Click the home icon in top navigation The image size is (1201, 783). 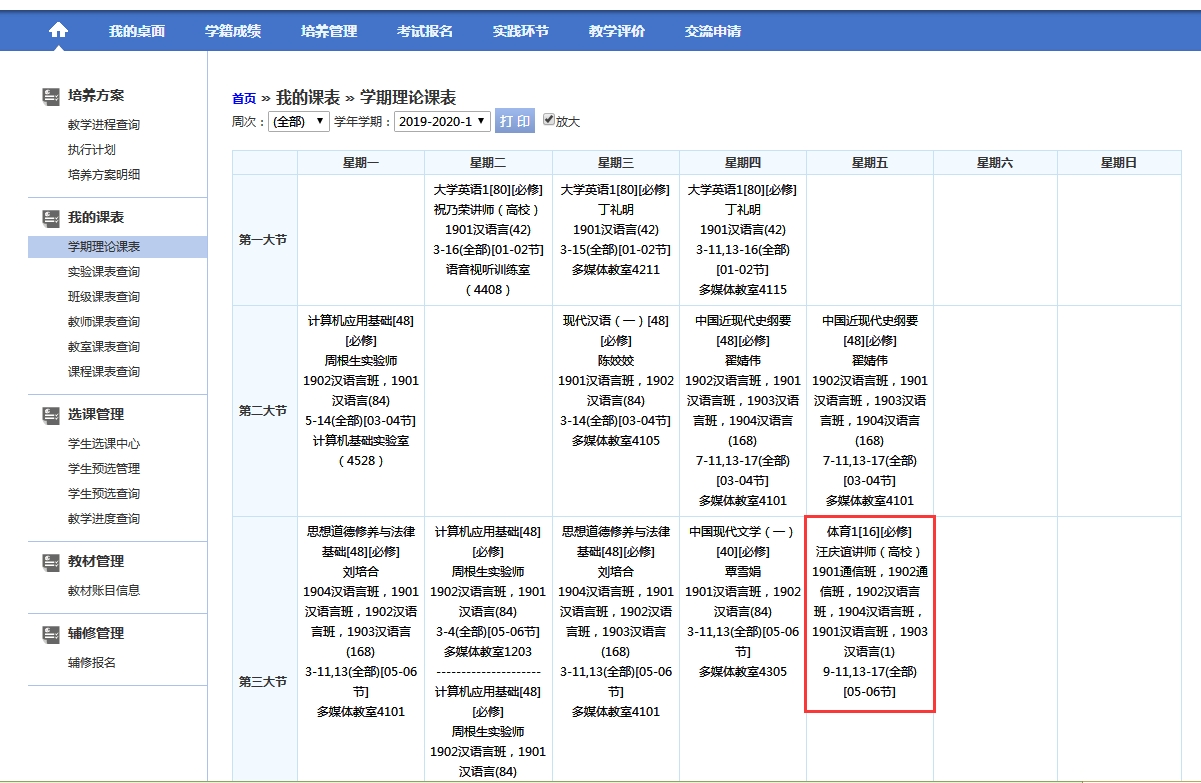pyautogui.click(x=58, y=31)
